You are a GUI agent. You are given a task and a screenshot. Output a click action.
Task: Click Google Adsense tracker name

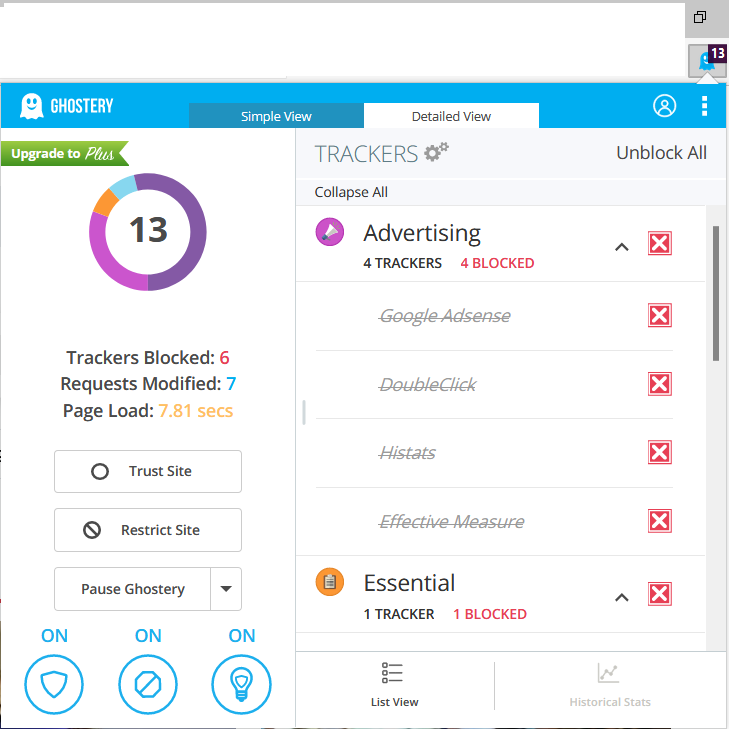(445, 316)
